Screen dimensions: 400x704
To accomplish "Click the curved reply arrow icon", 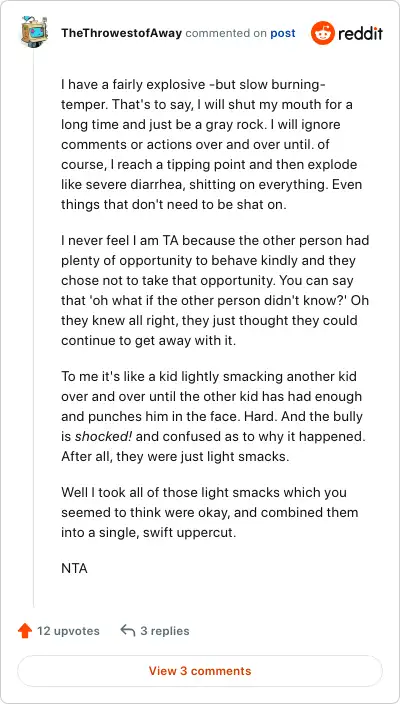I will [128, 631].
